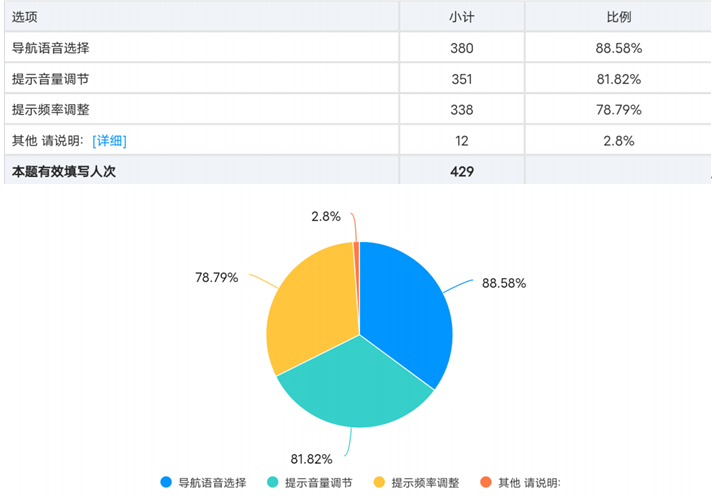Click the 88.58% pie chart label
This screenshot has width=712, height=496.
(504, 283)
